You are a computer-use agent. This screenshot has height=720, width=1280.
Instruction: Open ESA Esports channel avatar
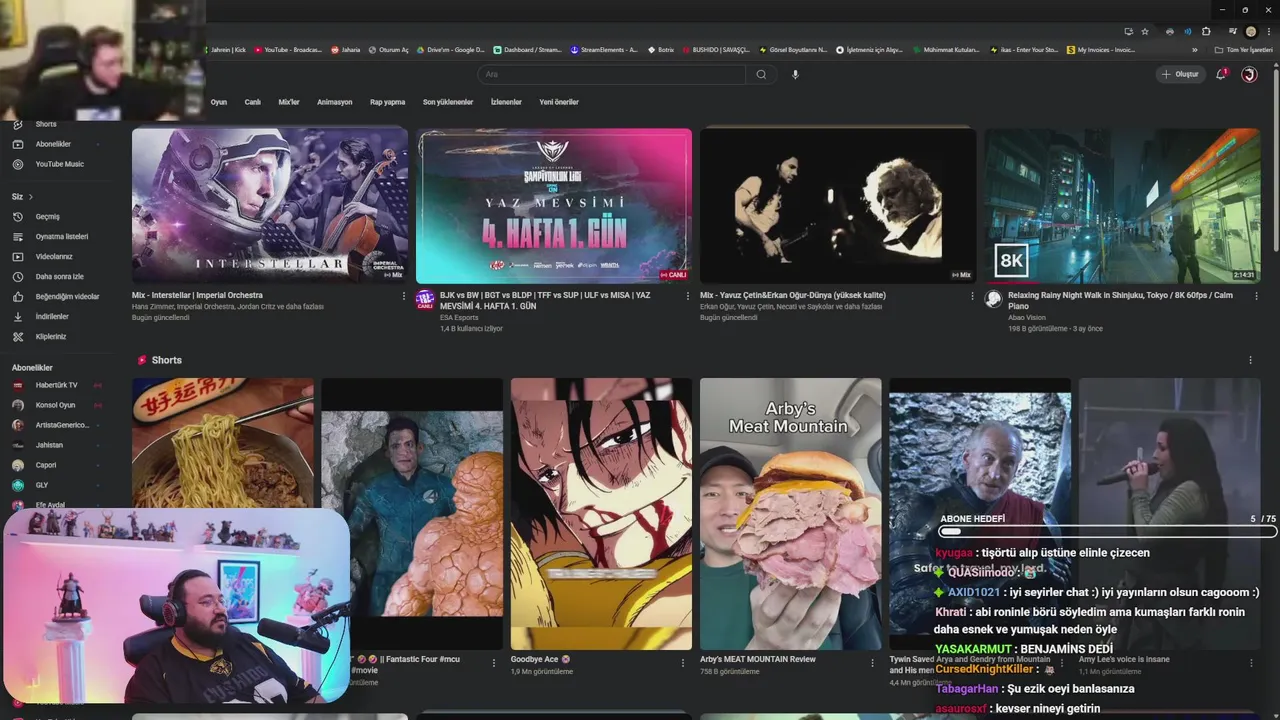coord(425,298)
